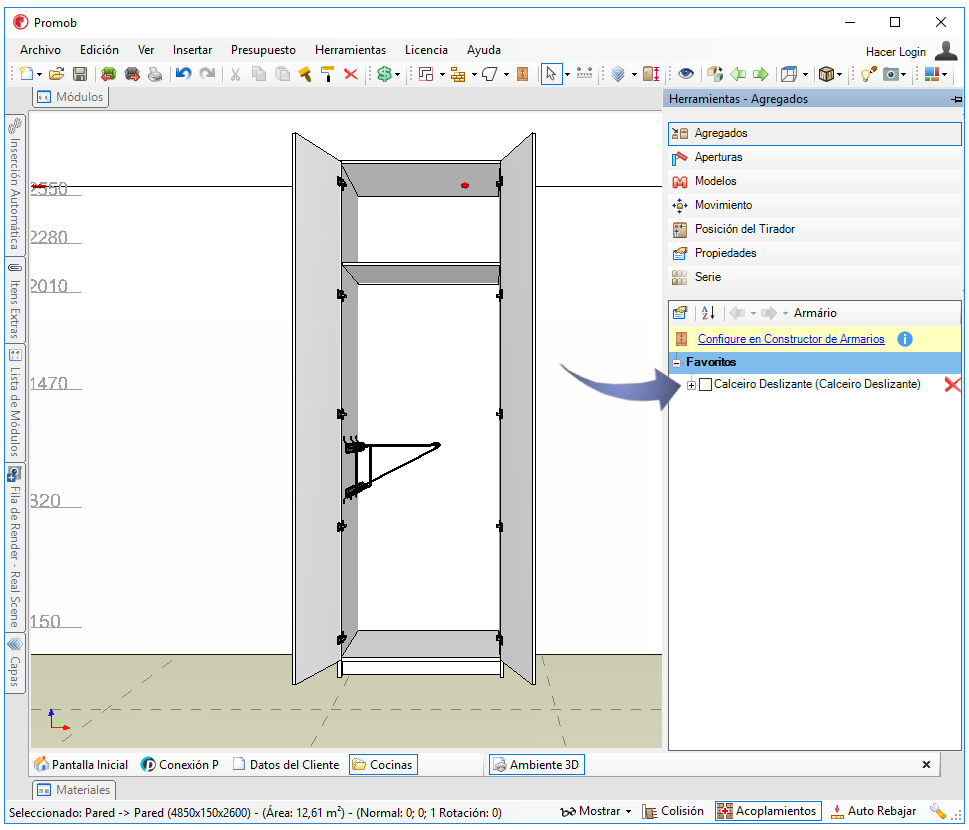Toggle Colisión in the status bar
The width and height of the screenshot is (969, 830).
(x=673, y=811)
